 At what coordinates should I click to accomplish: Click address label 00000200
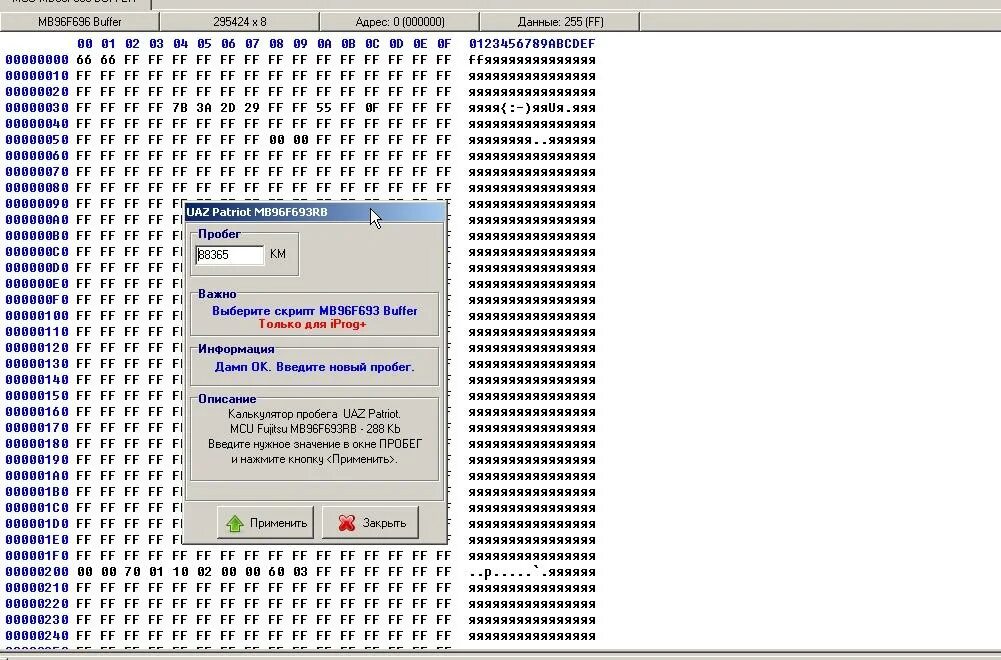pyautogui.click(x=37, y=572)
